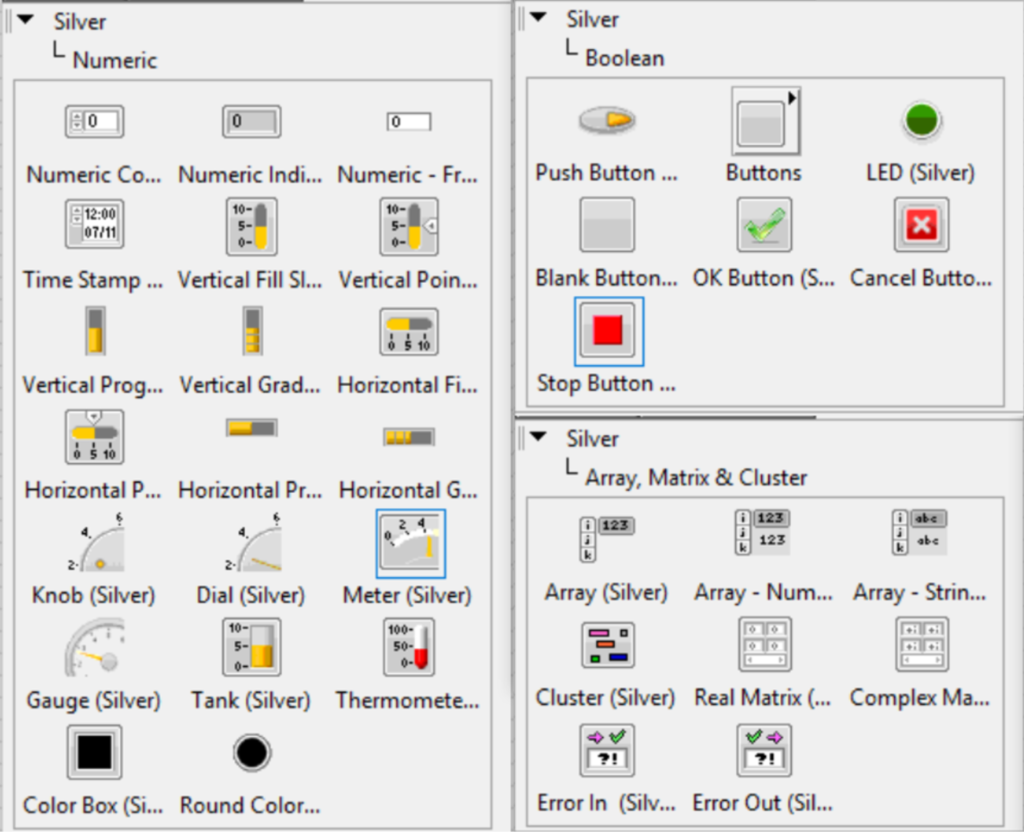
Task: Pick the Real Matrix control icon
Action: [x=763, y=645]
